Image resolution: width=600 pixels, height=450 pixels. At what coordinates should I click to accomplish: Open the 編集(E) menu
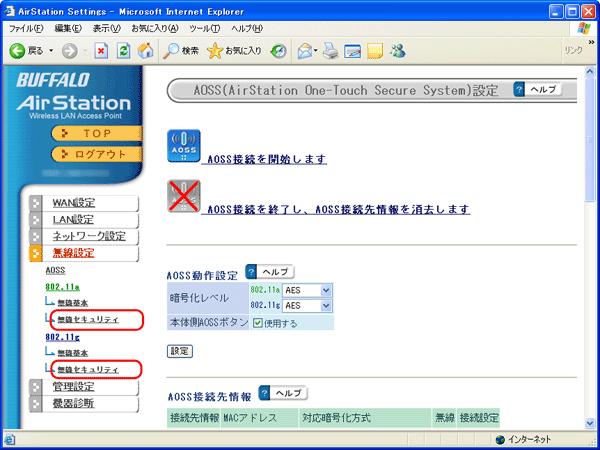point(68,29)
